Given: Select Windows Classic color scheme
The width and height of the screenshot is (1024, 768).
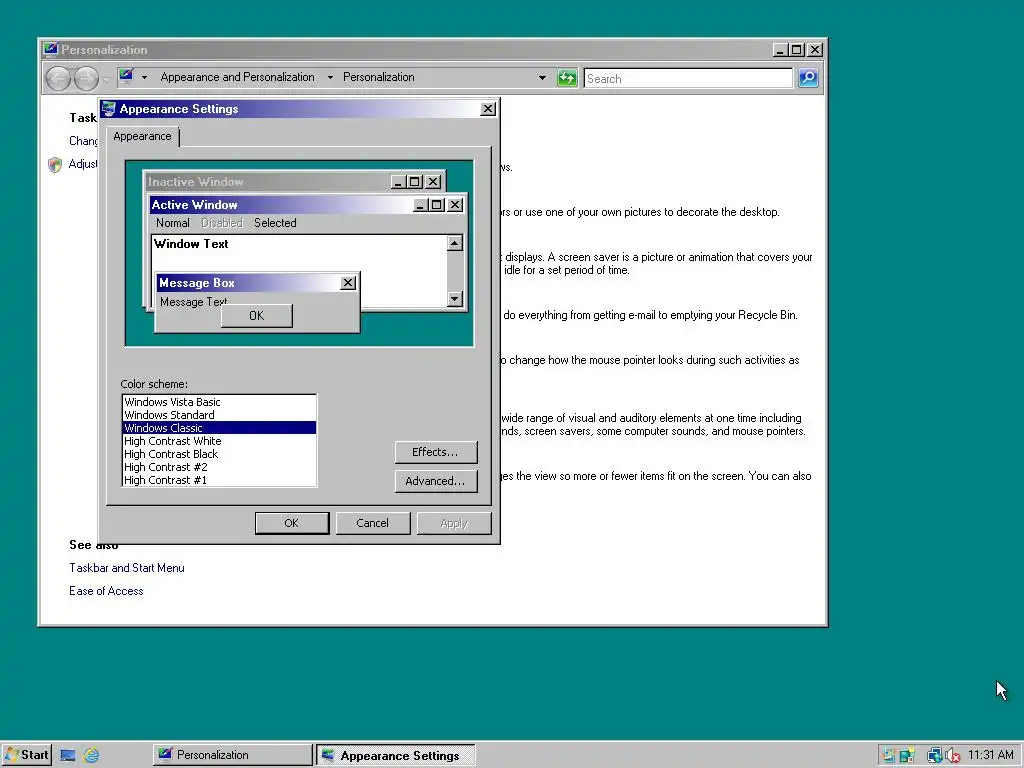Looking at the screenshot, I should point(219,428).
